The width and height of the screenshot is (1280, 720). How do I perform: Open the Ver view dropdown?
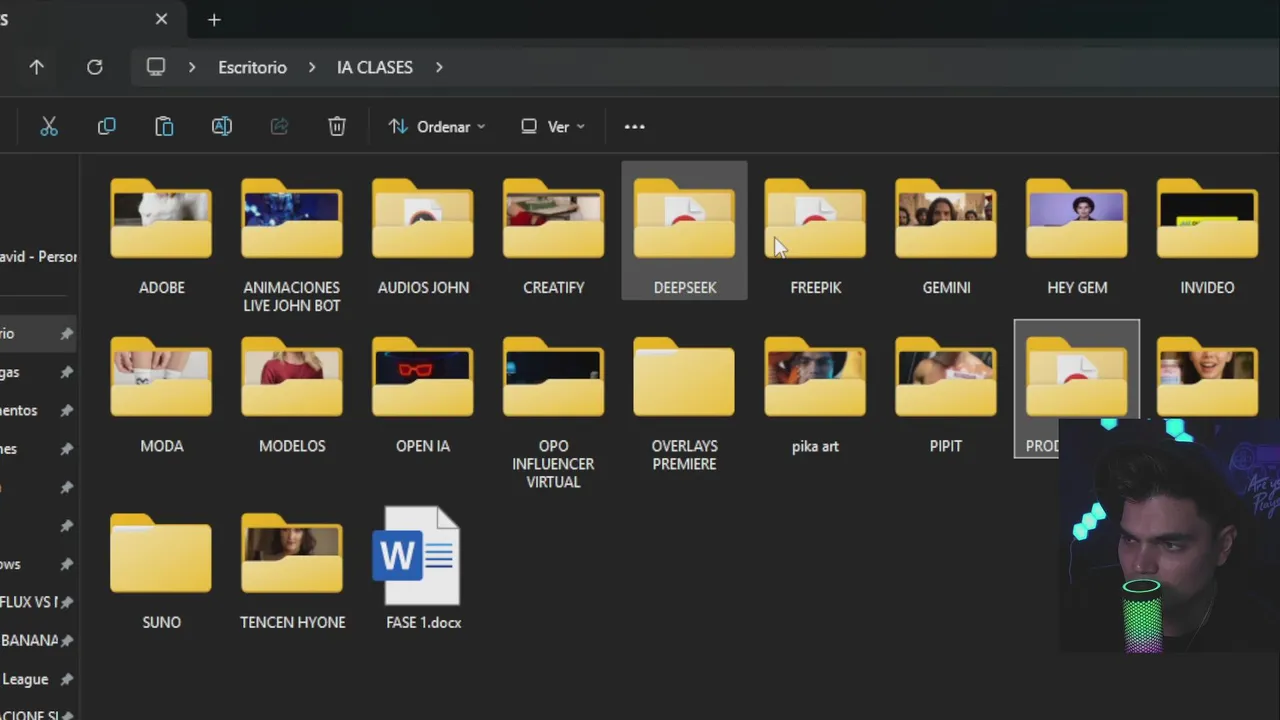point(553,127)
